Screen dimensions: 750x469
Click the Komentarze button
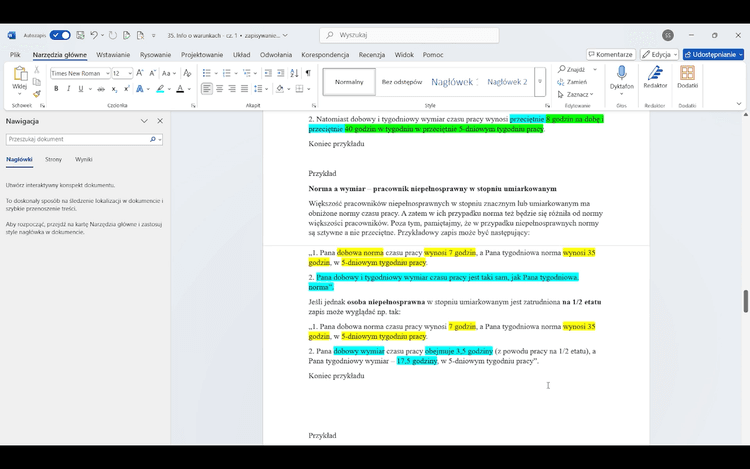pyautogui.click(x=611, y=54)
